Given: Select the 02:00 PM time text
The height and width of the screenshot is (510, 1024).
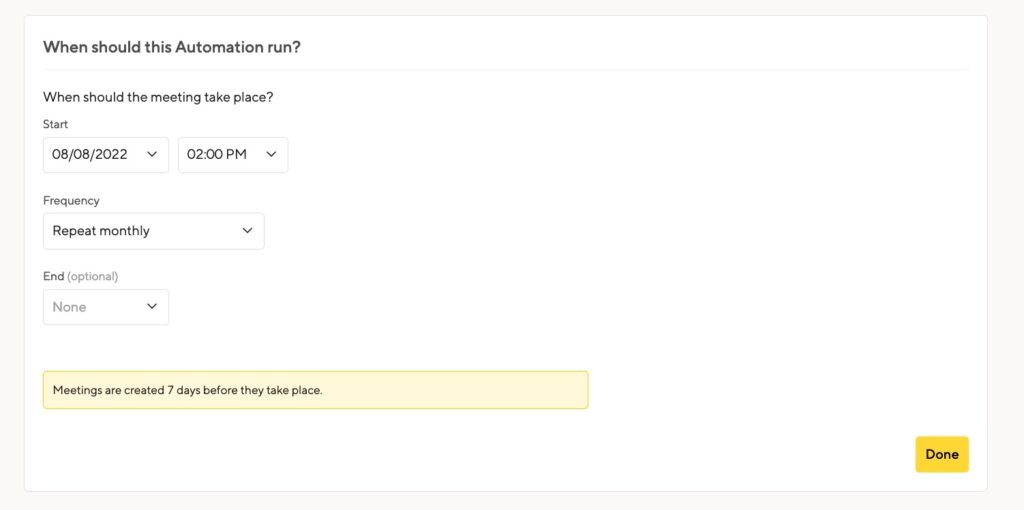Looking at the screenshot, I should 217,155.
